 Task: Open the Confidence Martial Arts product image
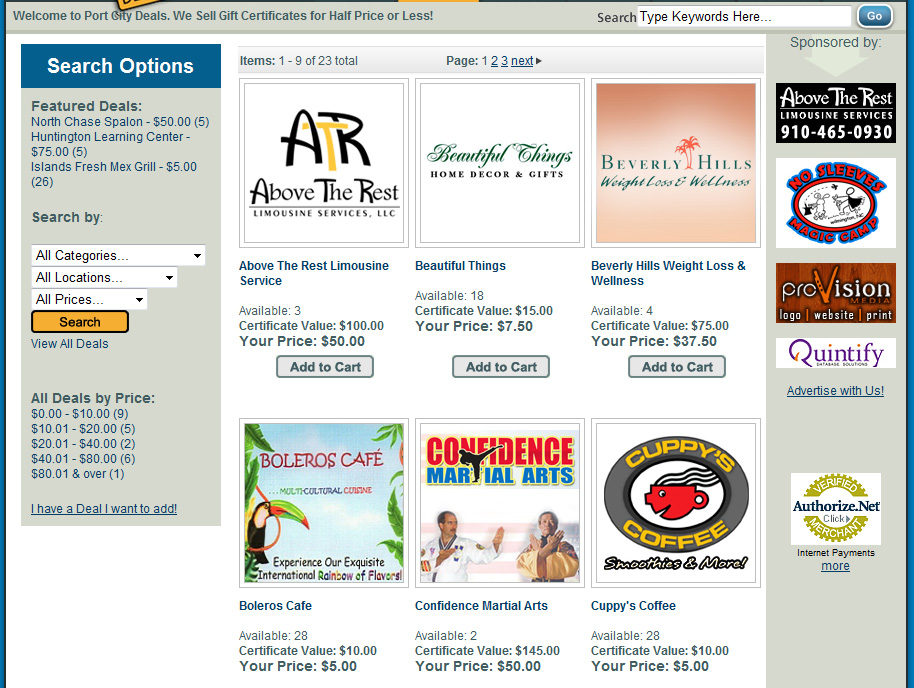tap(500, 503)
